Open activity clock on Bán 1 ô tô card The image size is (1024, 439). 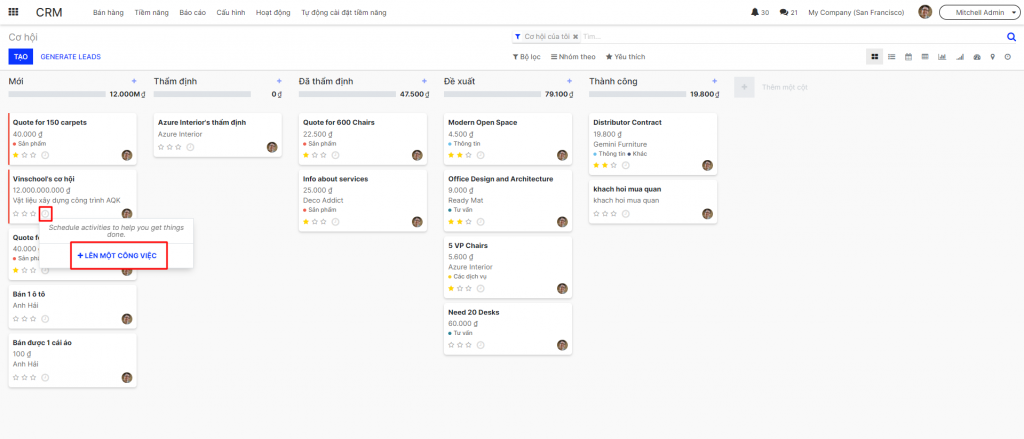[x=45, y=319]
